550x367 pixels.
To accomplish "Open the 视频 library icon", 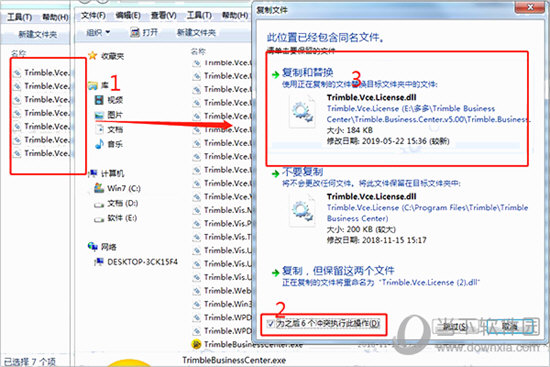I will [x=99, y=100].
